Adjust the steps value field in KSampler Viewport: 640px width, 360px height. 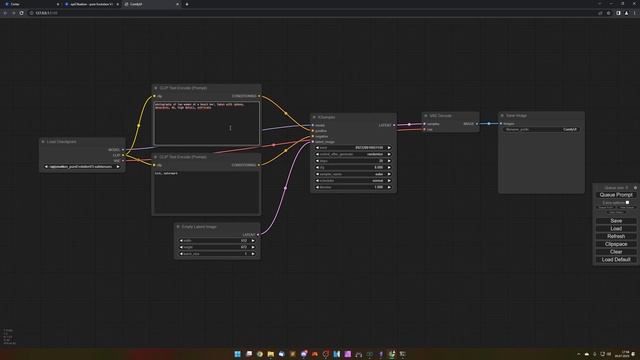(353, 161)
